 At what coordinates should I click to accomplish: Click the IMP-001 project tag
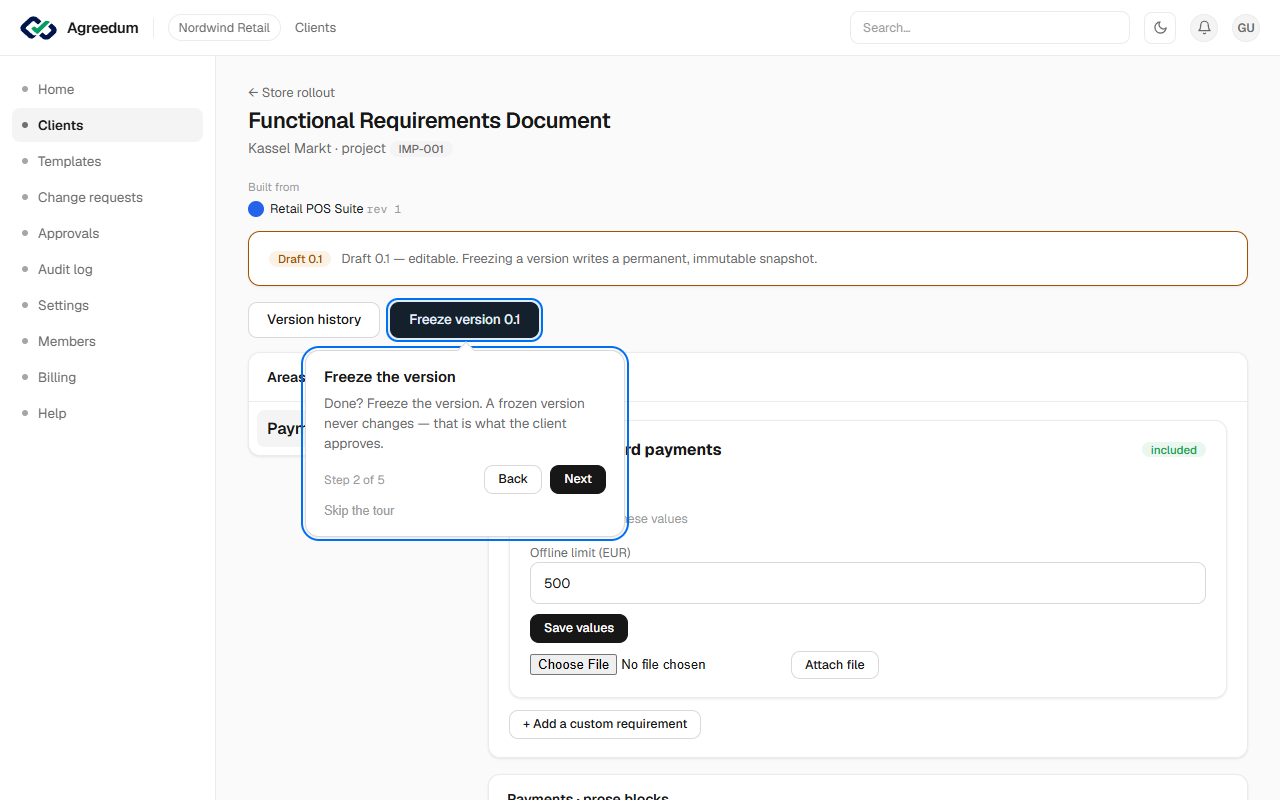(421, 149)
